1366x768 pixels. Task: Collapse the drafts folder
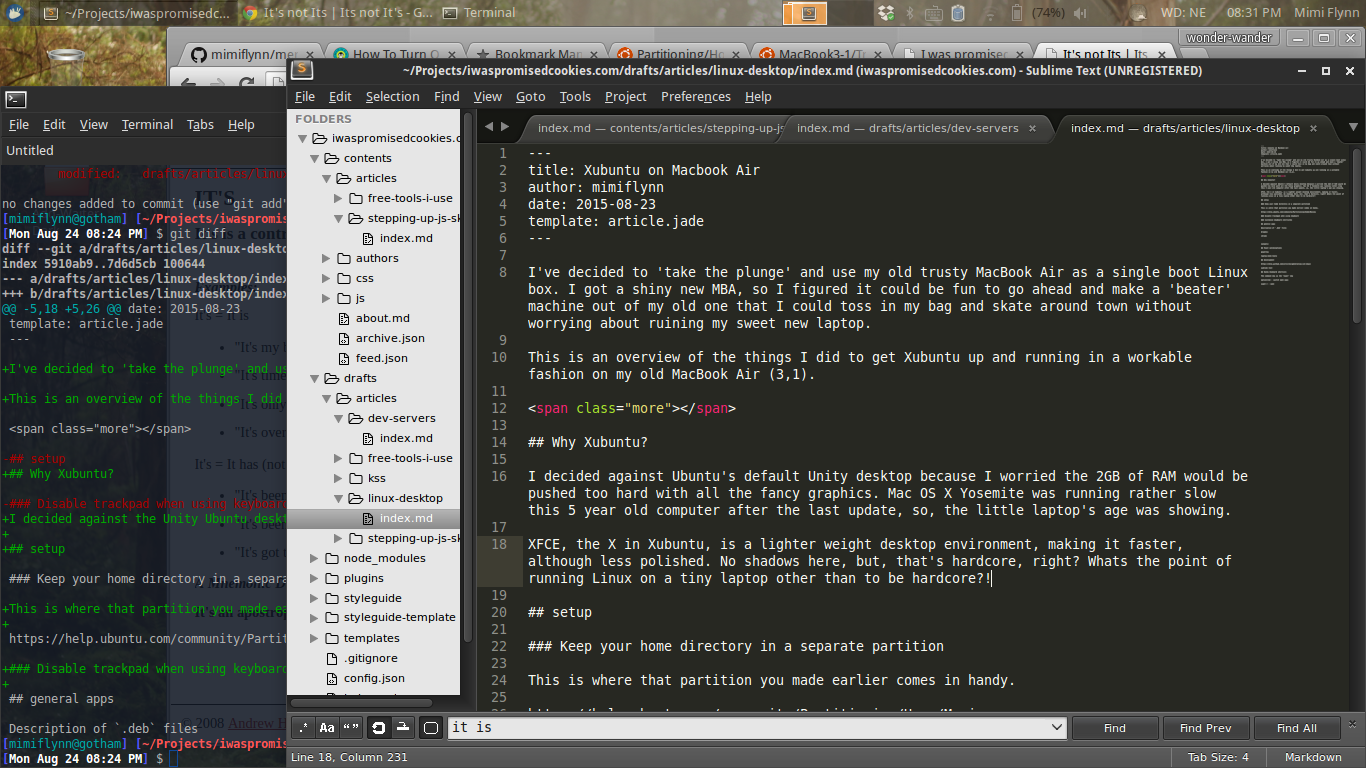(x=316, y=378)
